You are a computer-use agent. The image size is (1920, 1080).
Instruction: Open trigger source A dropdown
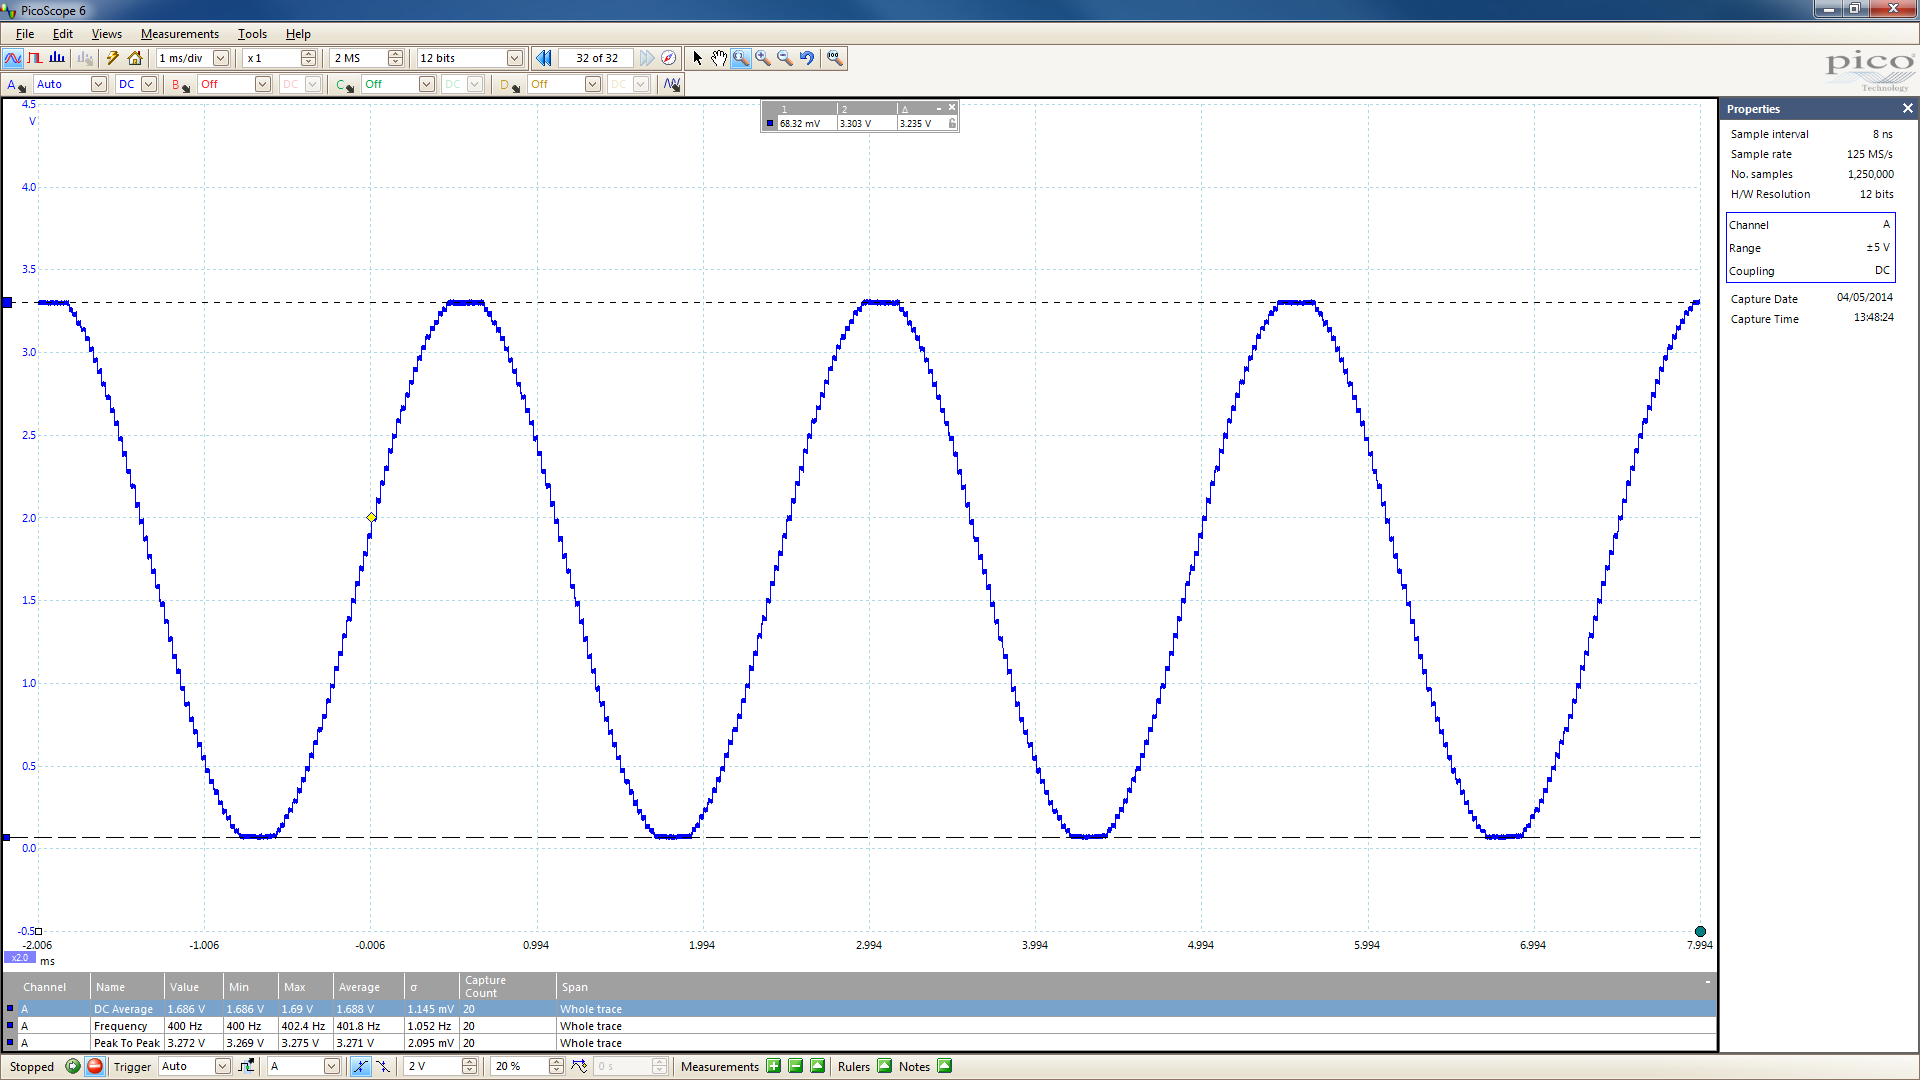(x=331, y=1066)
